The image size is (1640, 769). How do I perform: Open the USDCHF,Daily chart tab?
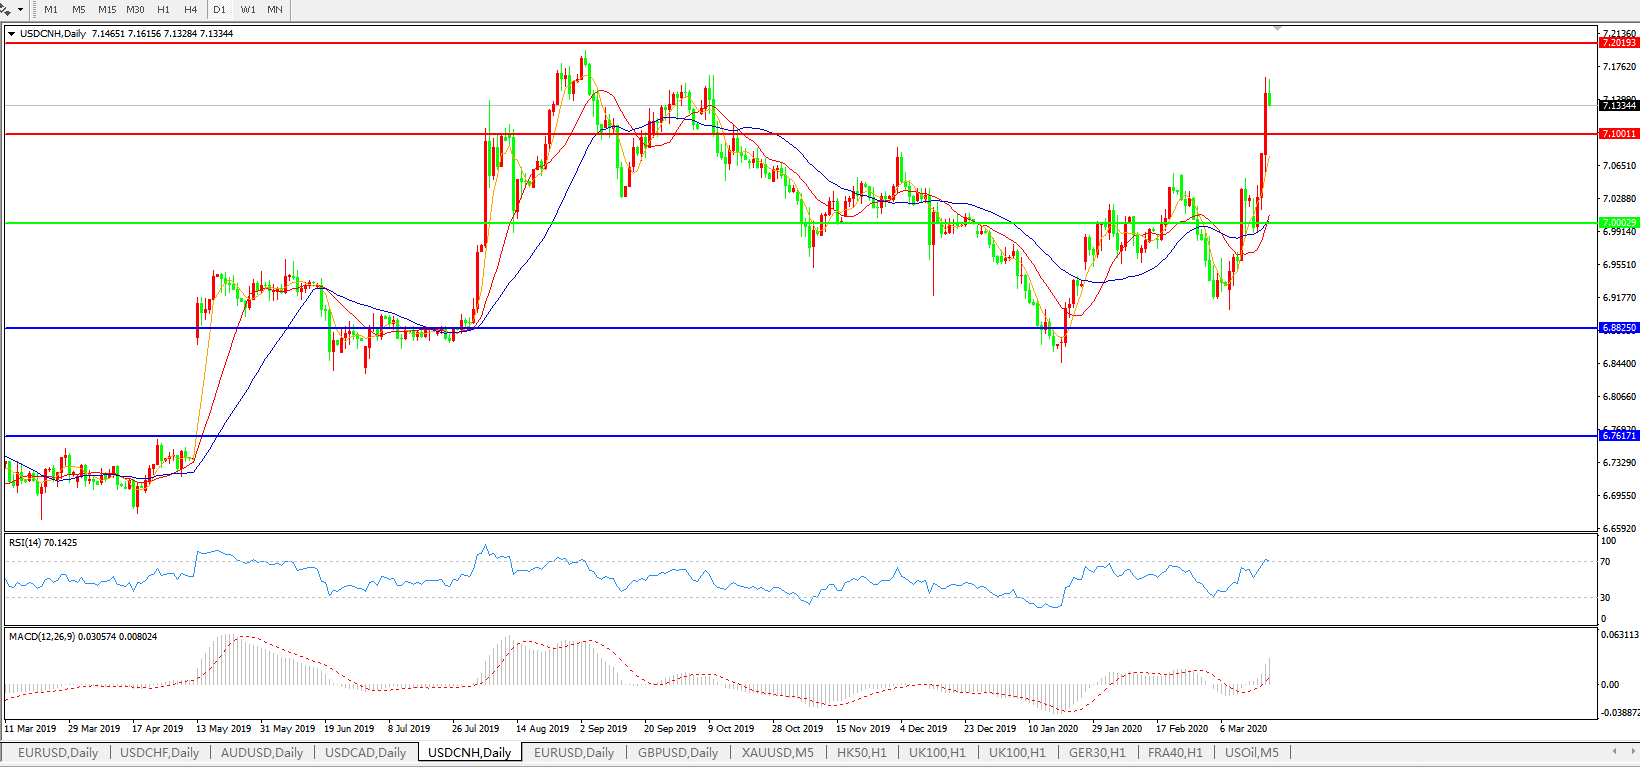click(x=159, y=753)
